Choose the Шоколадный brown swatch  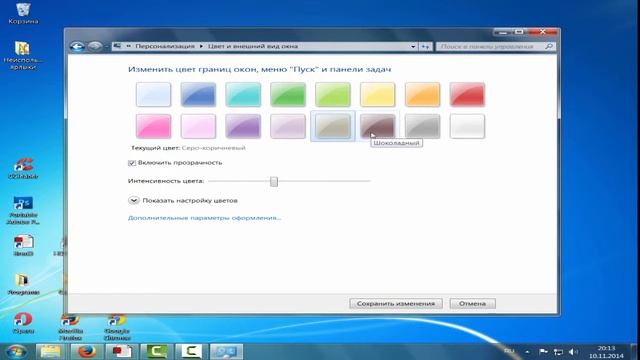click(378, 126)
